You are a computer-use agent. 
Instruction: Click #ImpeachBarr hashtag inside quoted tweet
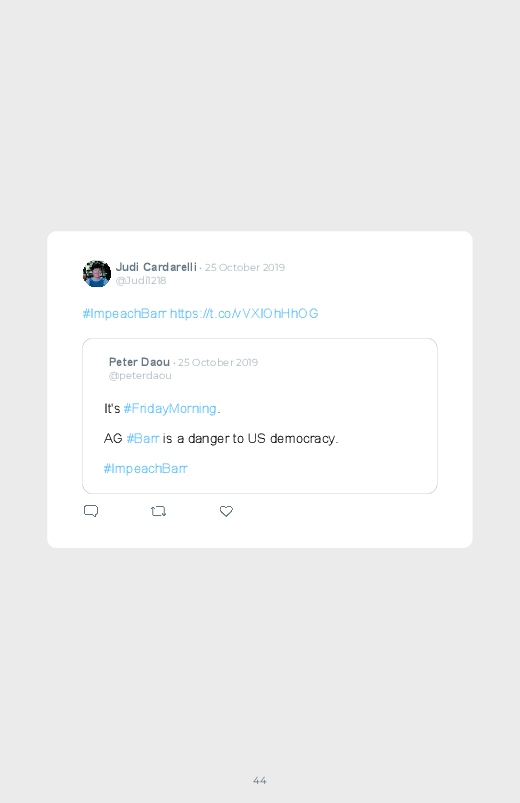145,469
